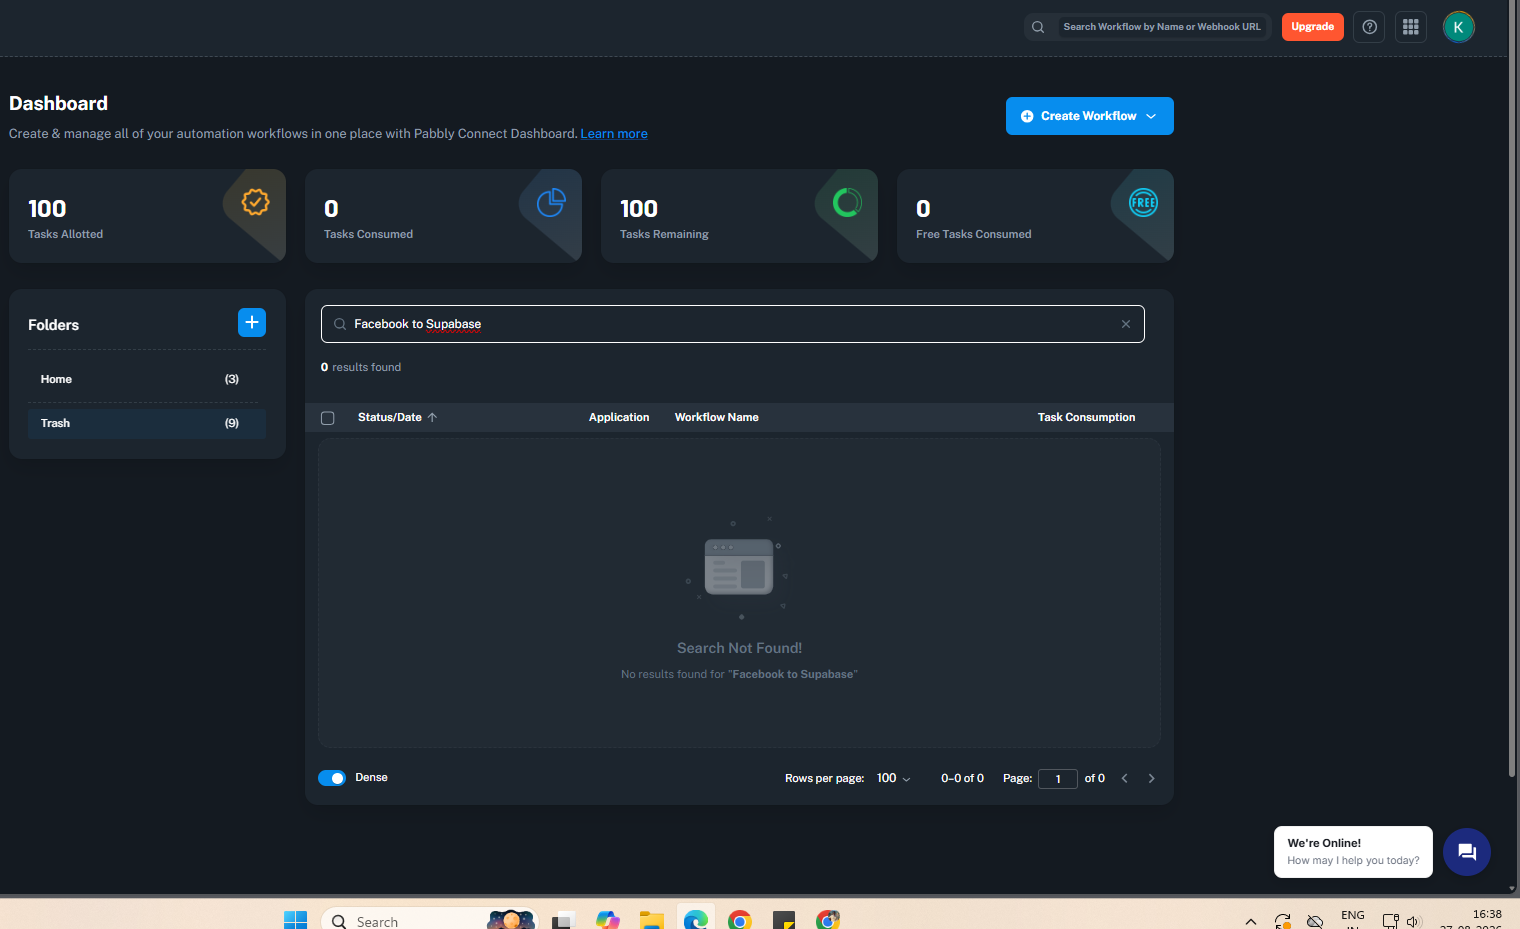Click the Search Not Found! message
Viewport: 1520px width, 929px height.
pyautogui.click(x=740, y=648)
